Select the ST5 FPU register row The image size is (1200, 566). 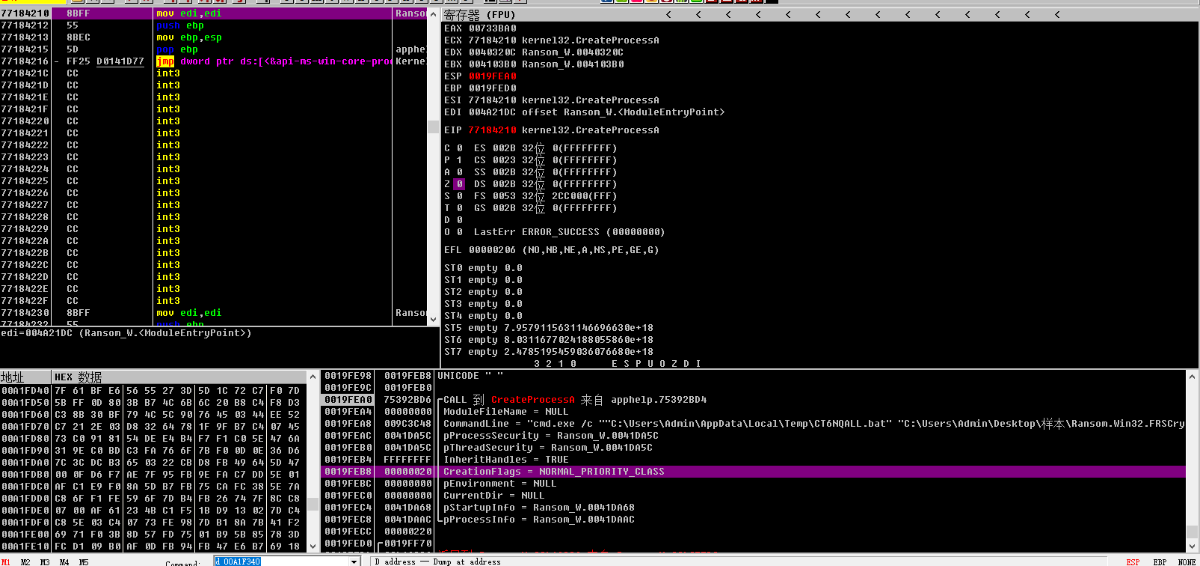click(x=548, y=328)
